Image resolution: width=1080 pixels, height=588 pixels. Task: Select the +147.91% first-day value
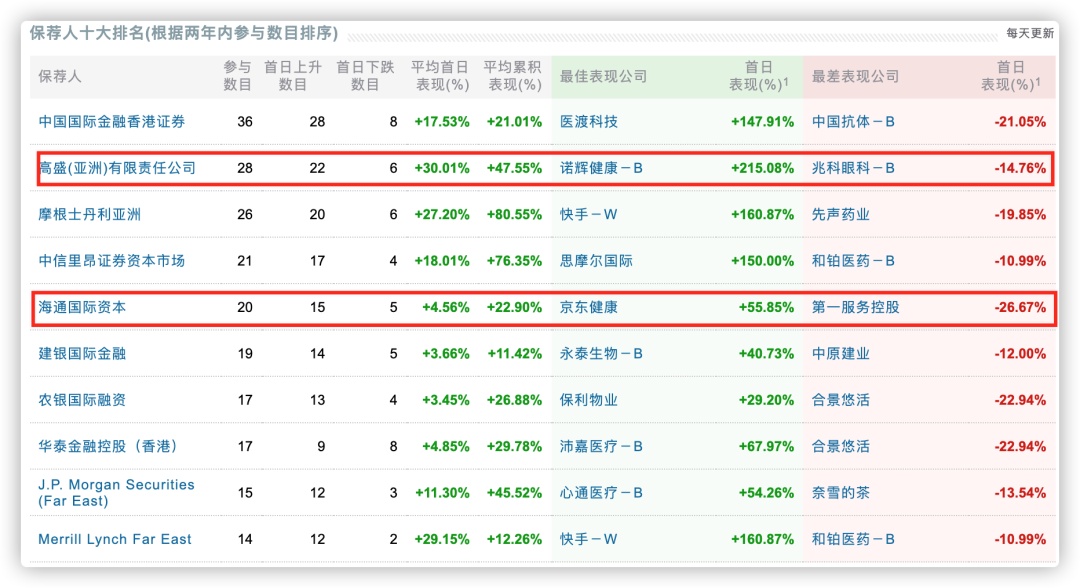(x=762, y=122)
